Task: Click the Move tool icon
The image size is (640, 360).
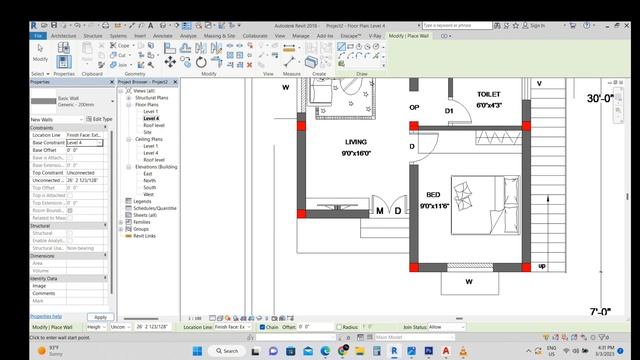Action: (x=170, y=62)
